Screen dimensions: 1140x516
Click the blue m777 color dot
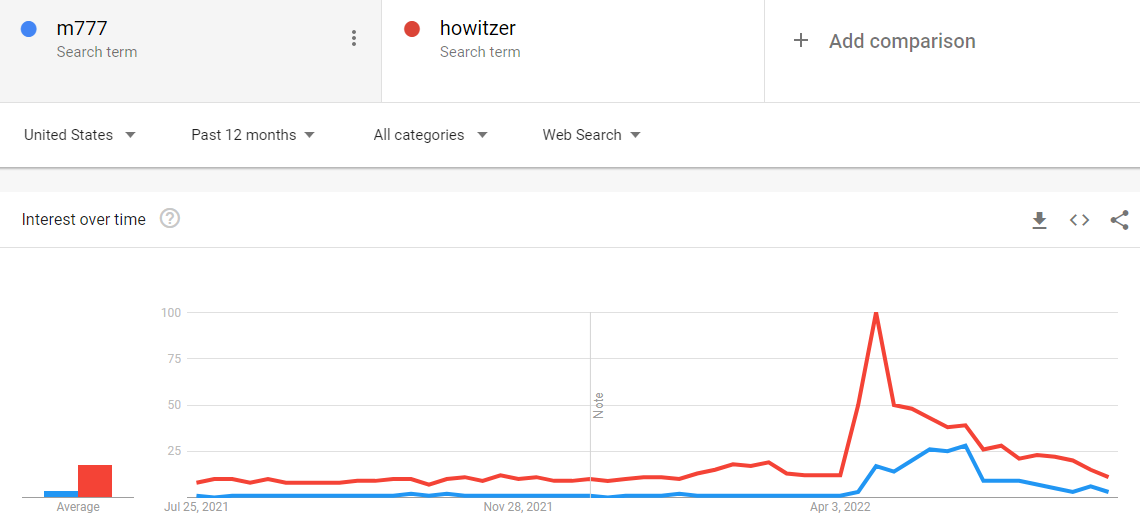click(29, 30)
